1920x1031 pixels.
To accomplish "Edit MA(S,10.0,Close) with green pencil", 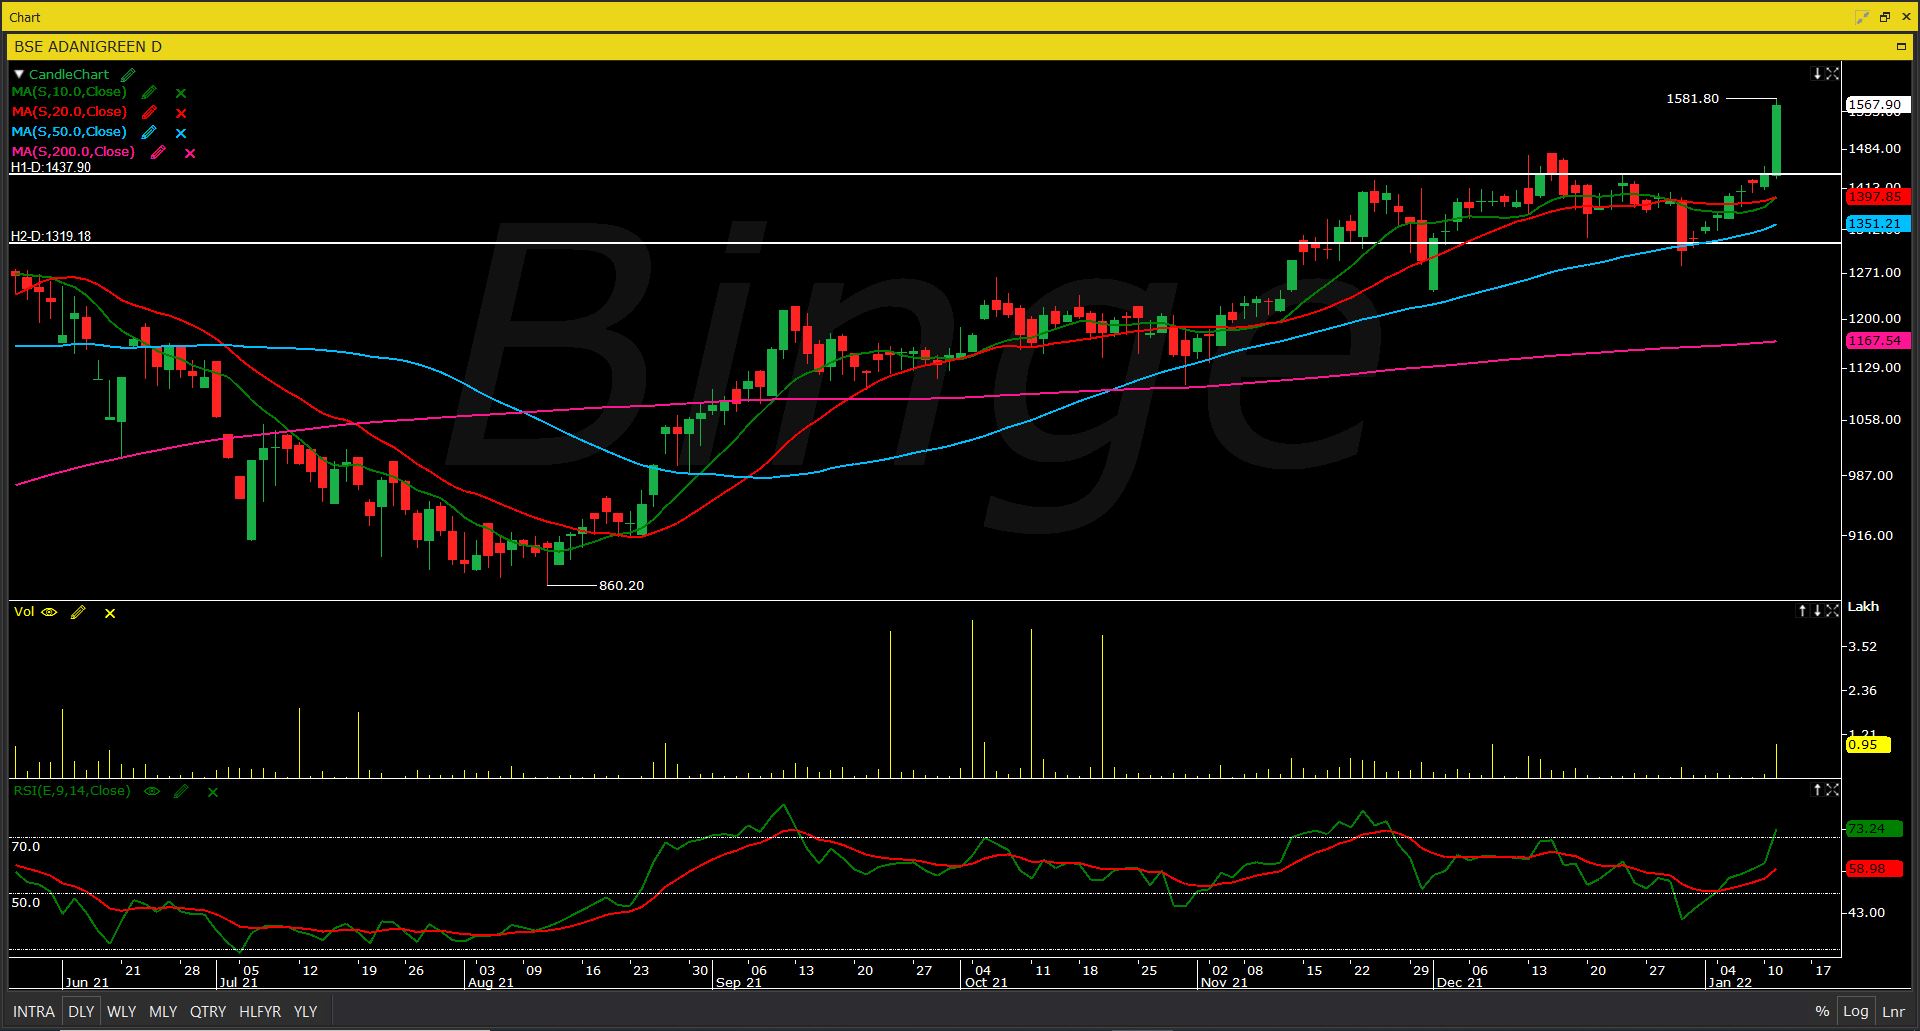I will [x=149, y=92].
